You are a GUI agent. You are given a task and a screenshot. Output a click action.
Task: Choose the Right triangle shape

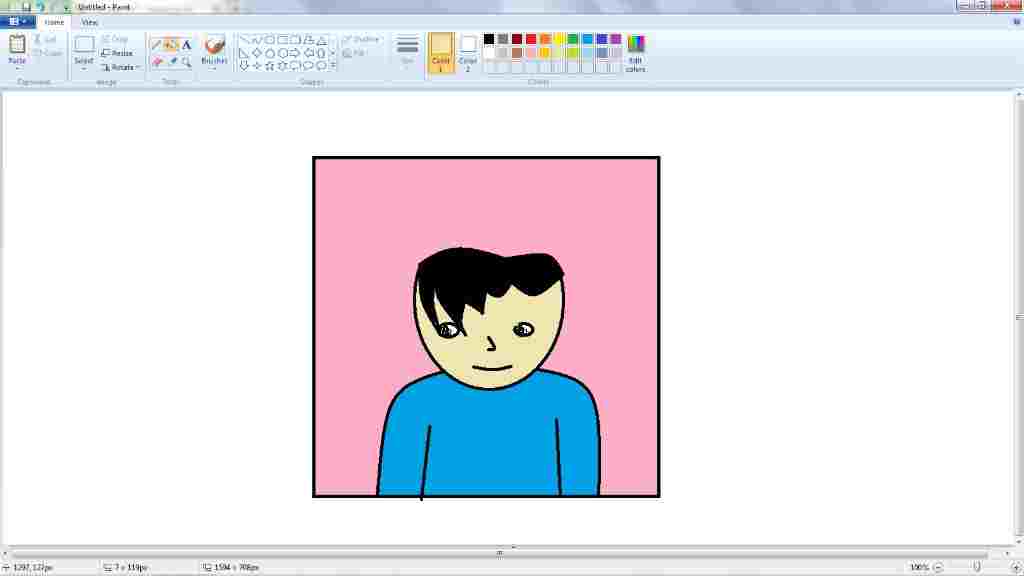[244, 53]
